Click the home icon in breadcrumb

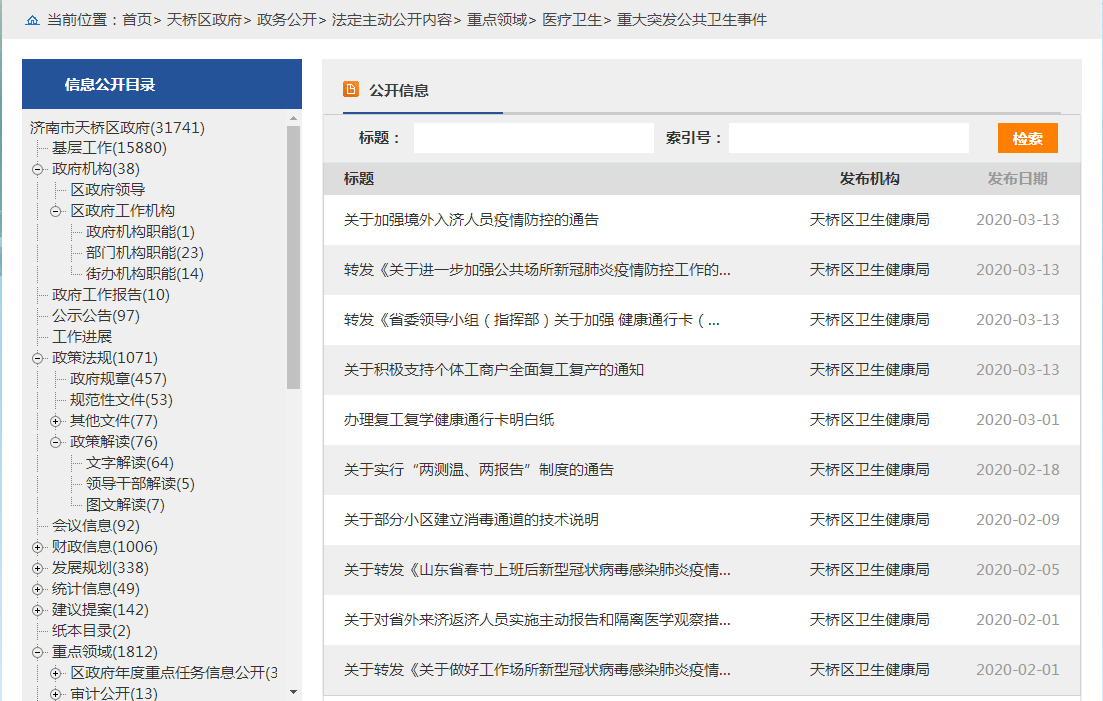coord(32,20)
